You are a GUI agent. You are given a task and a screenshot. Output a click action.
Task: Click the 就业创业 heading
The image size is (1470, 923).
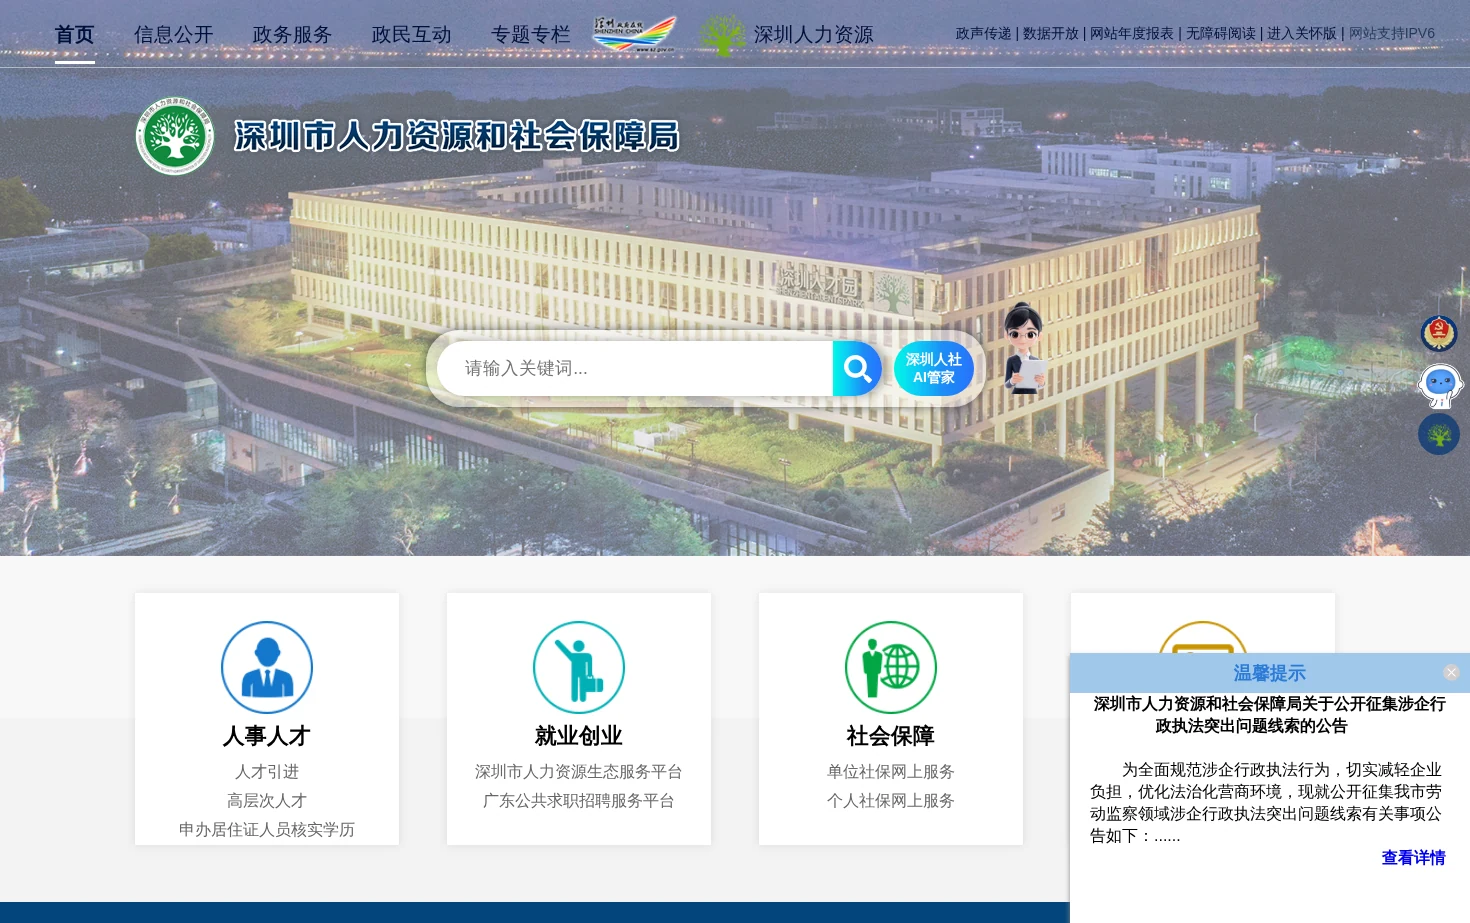point(579,736)
